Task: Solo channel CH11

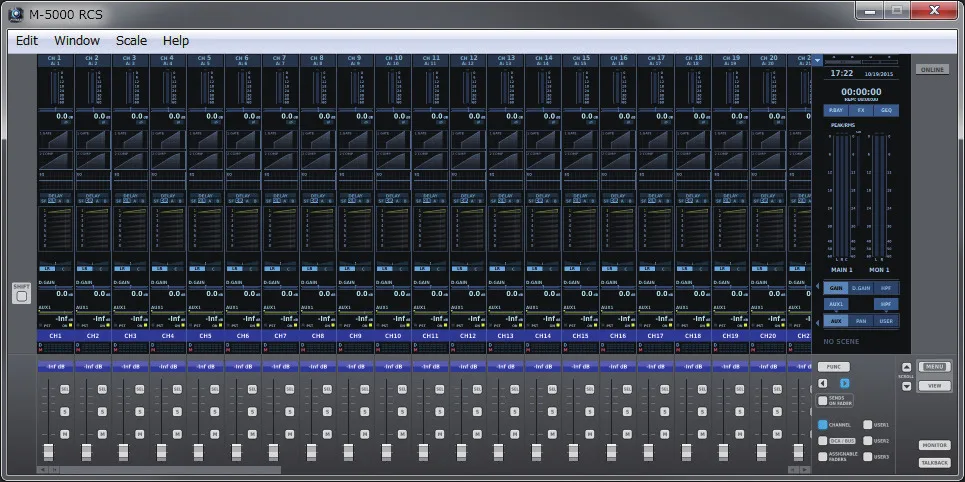Action: pyautogui.click(x=440, y=411)
